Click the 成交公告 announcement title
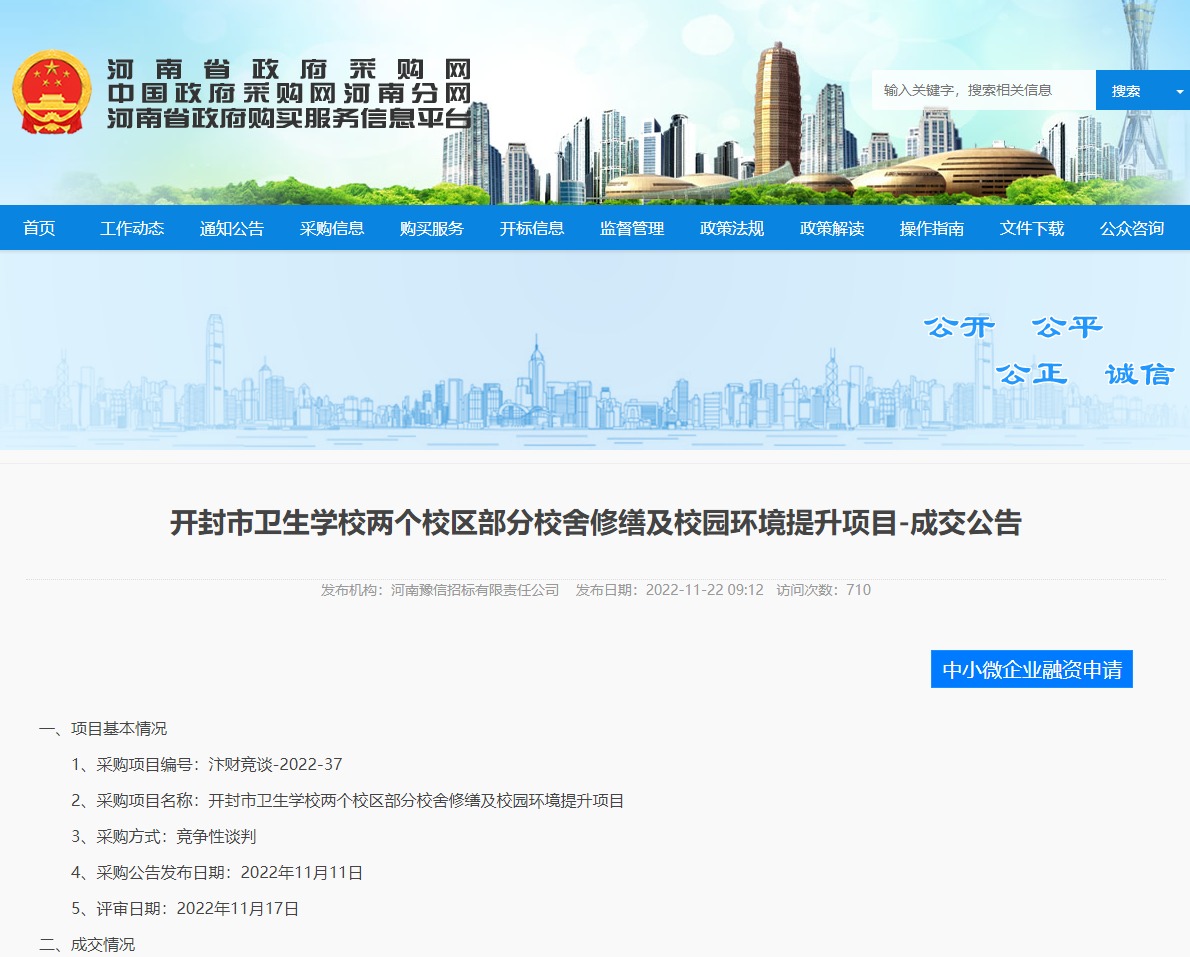The height and width of the screenshot is (957, 1190). (x=595, y=524)
